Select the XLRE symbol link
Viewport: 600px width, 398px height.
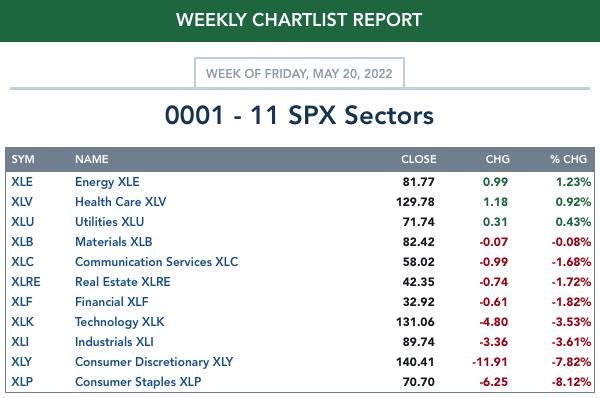click(26, 282)
